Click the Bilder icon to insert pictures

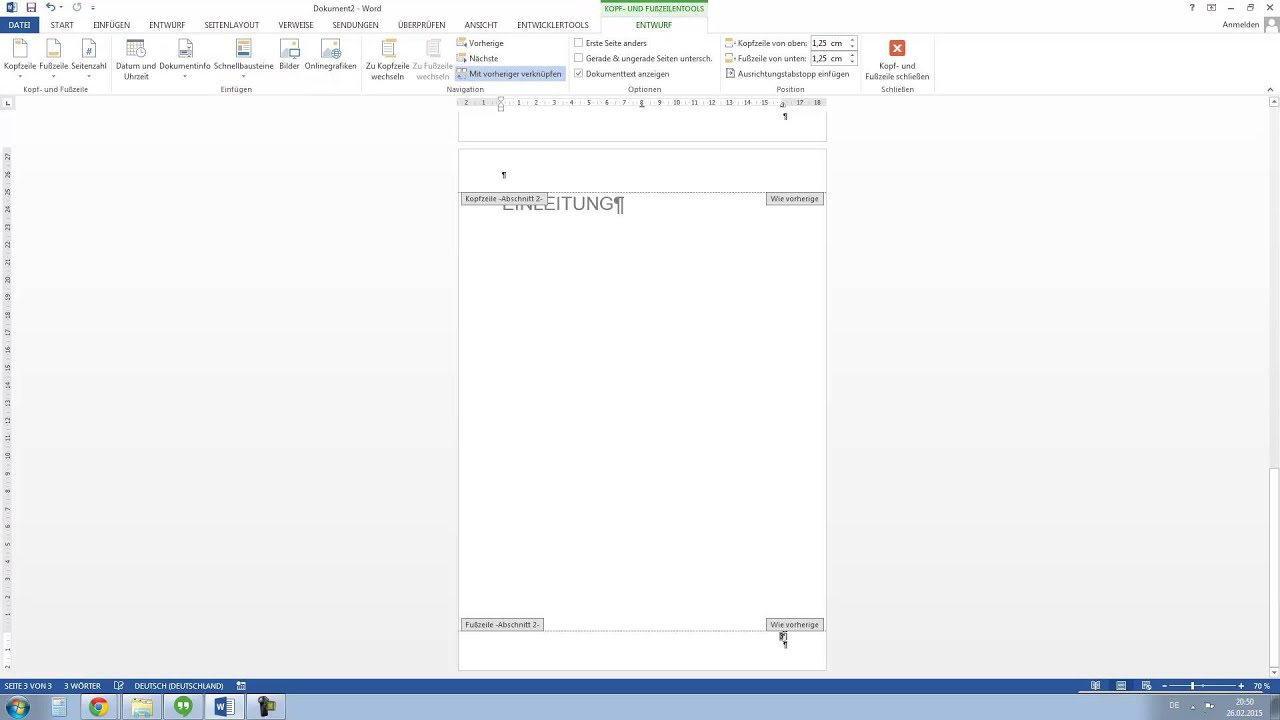click(289, 56)
